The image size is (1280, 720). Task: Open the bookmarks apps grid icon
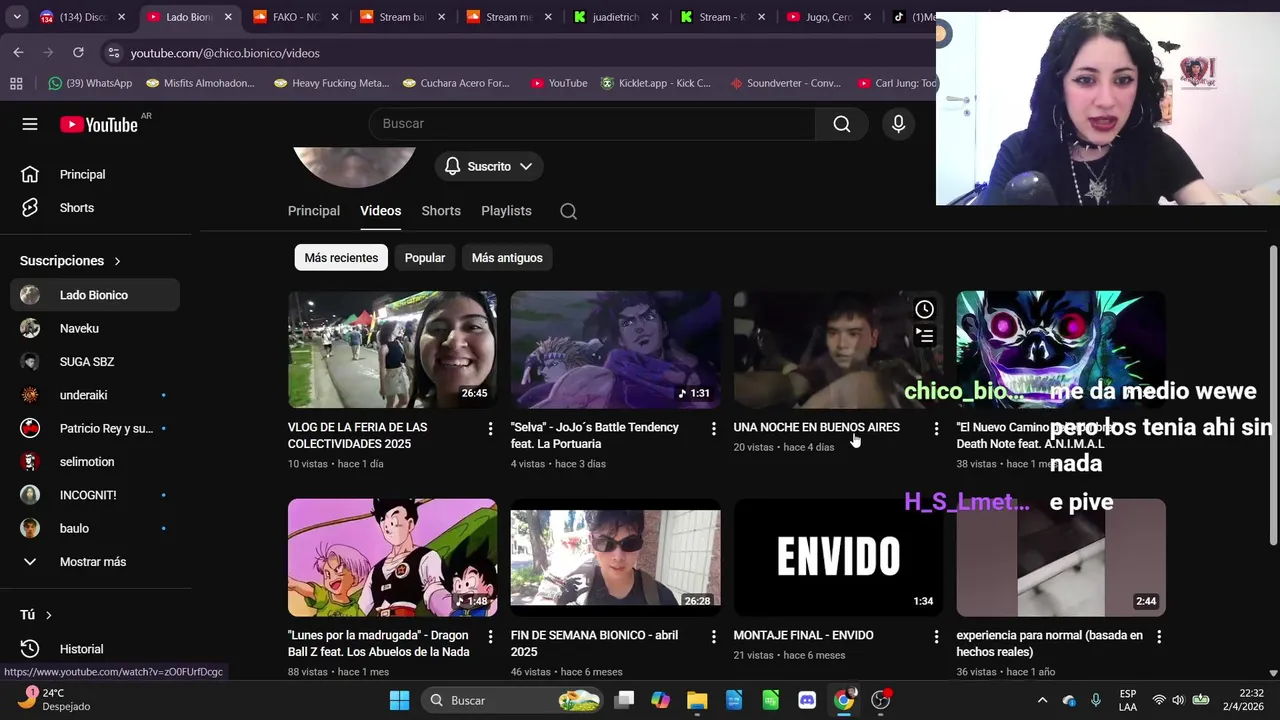(x=16, y=83)
